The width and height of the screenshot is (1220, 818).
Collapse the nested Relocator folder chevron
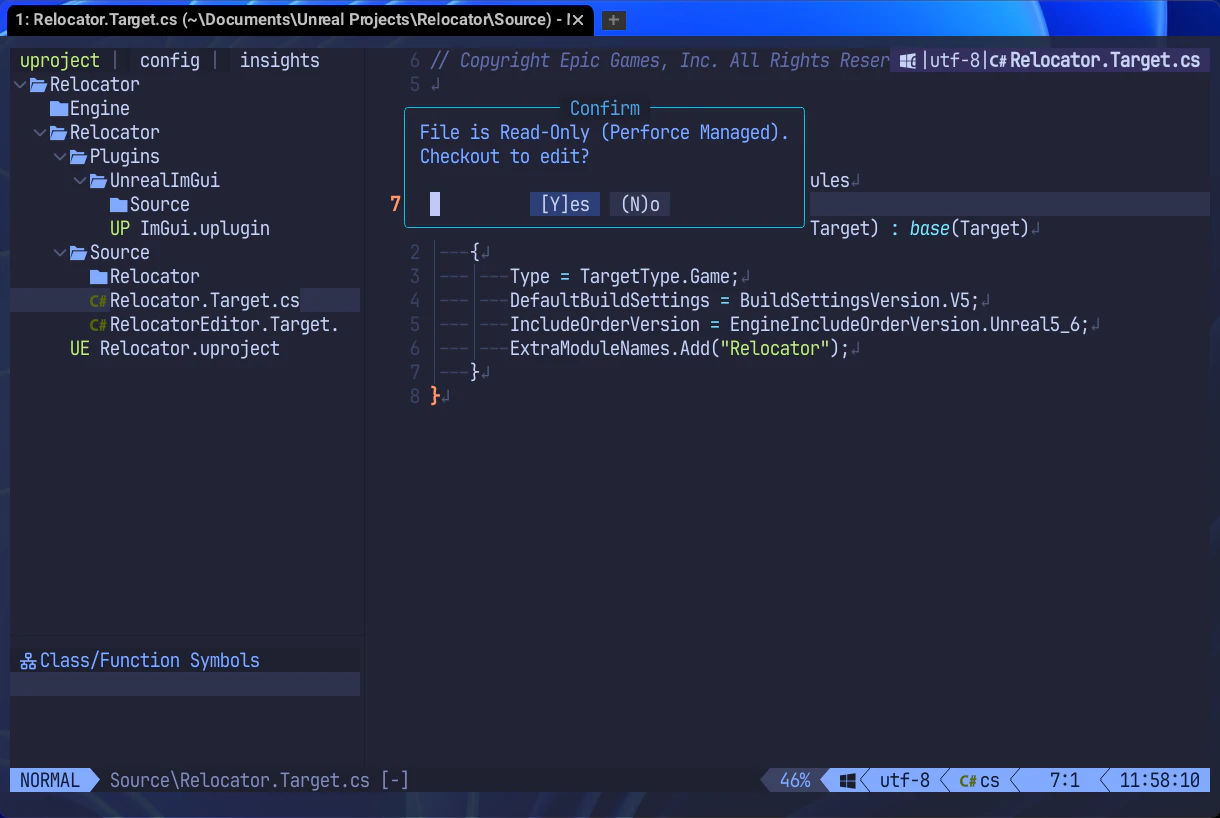40,133
